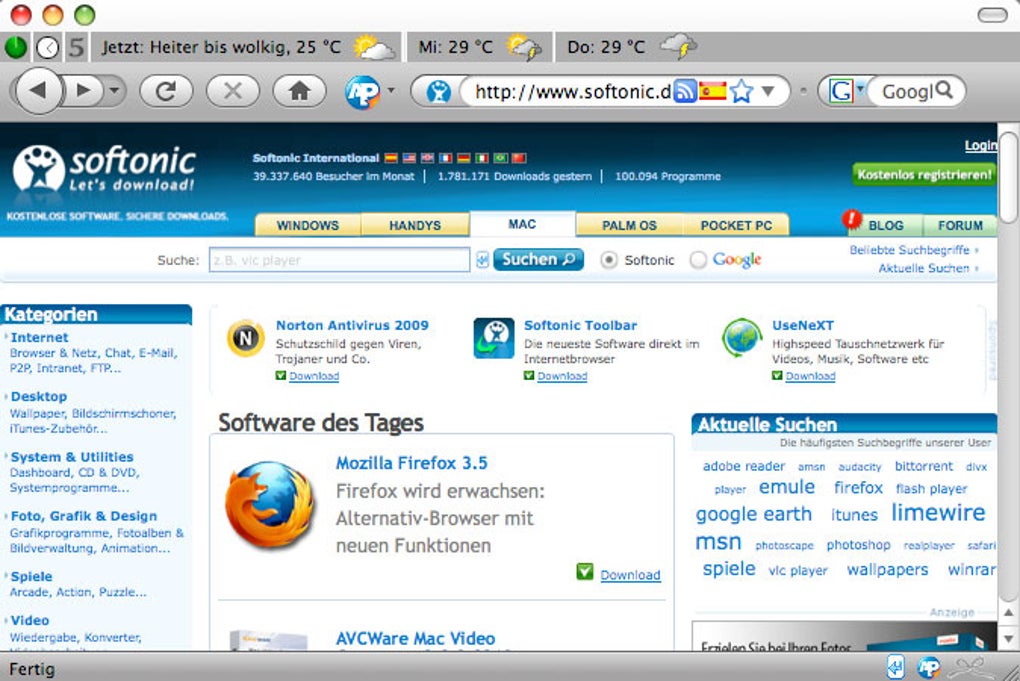Open the PALM OS tab
The width and height of the screenshot is (1020, 681).
(629, 225)
